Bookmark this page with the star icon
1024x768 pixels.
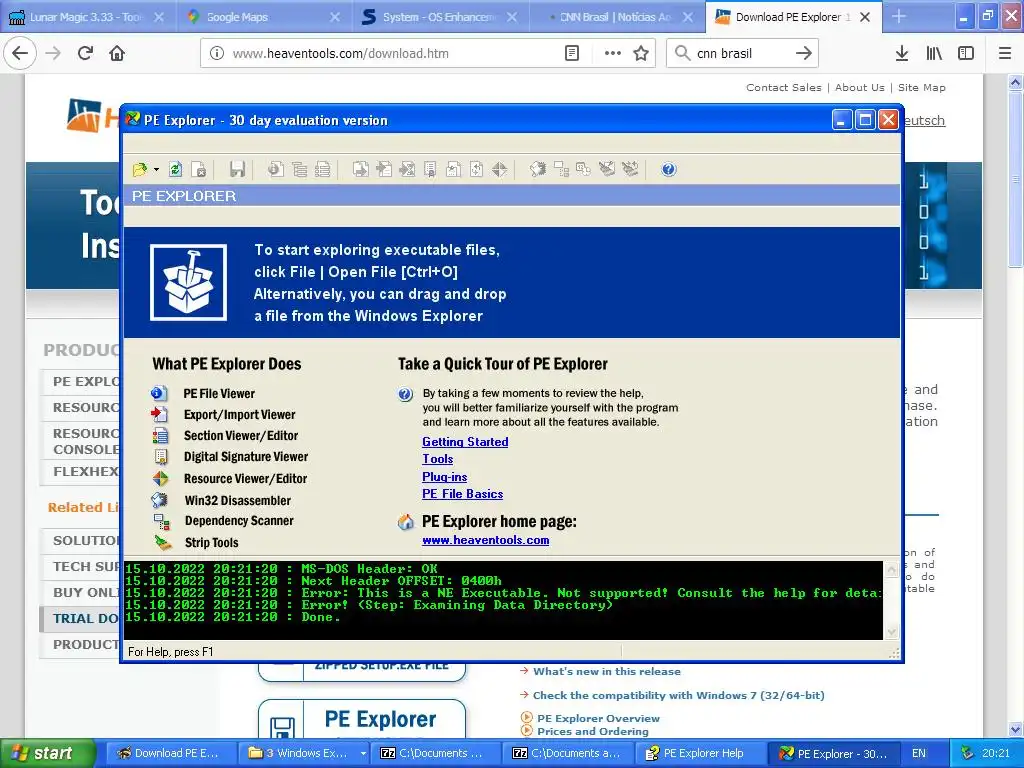click(641, 54)
